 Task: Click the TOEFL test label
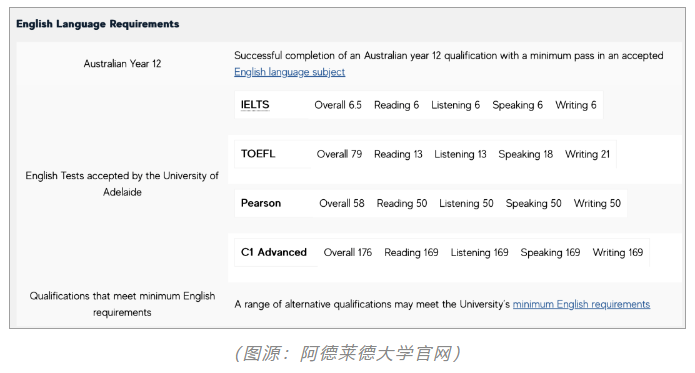tap(258, 154)
